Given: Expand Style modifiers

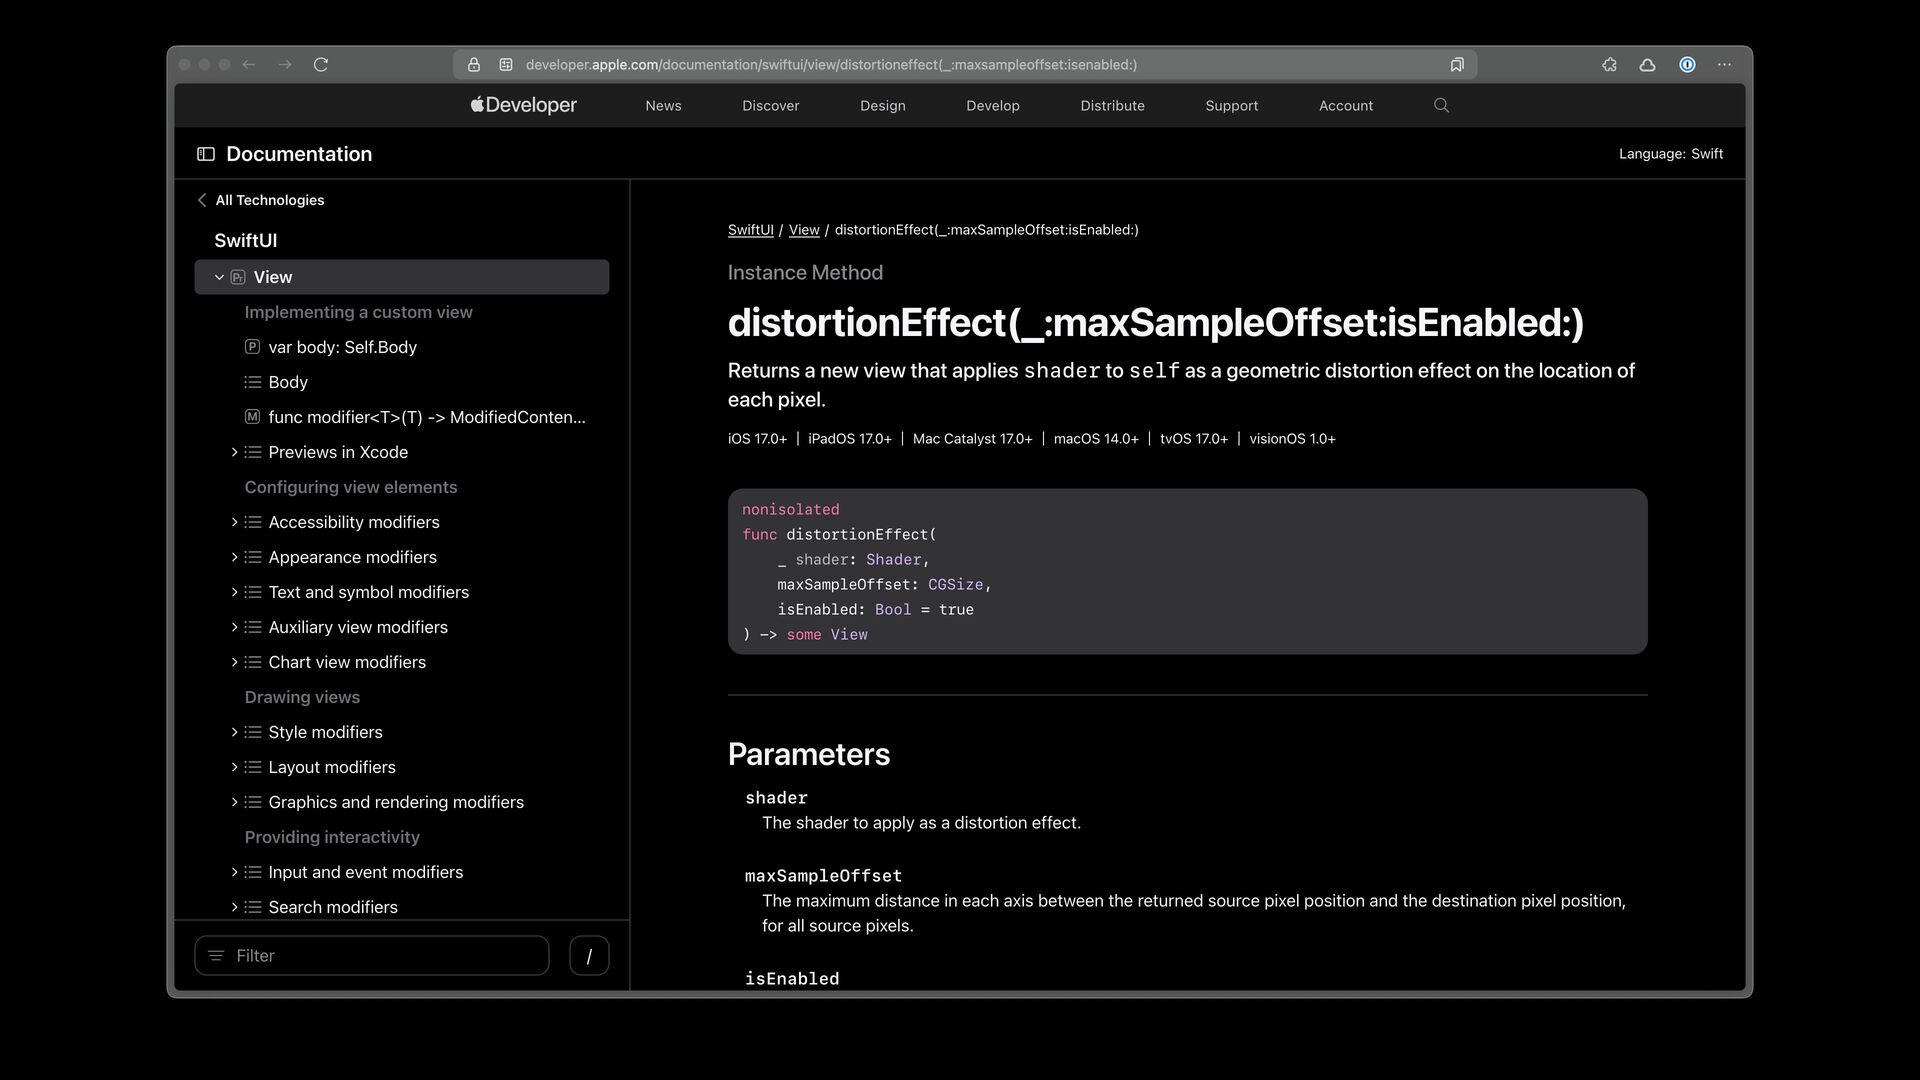Looking at the screenshot, I should click(234, 732).
